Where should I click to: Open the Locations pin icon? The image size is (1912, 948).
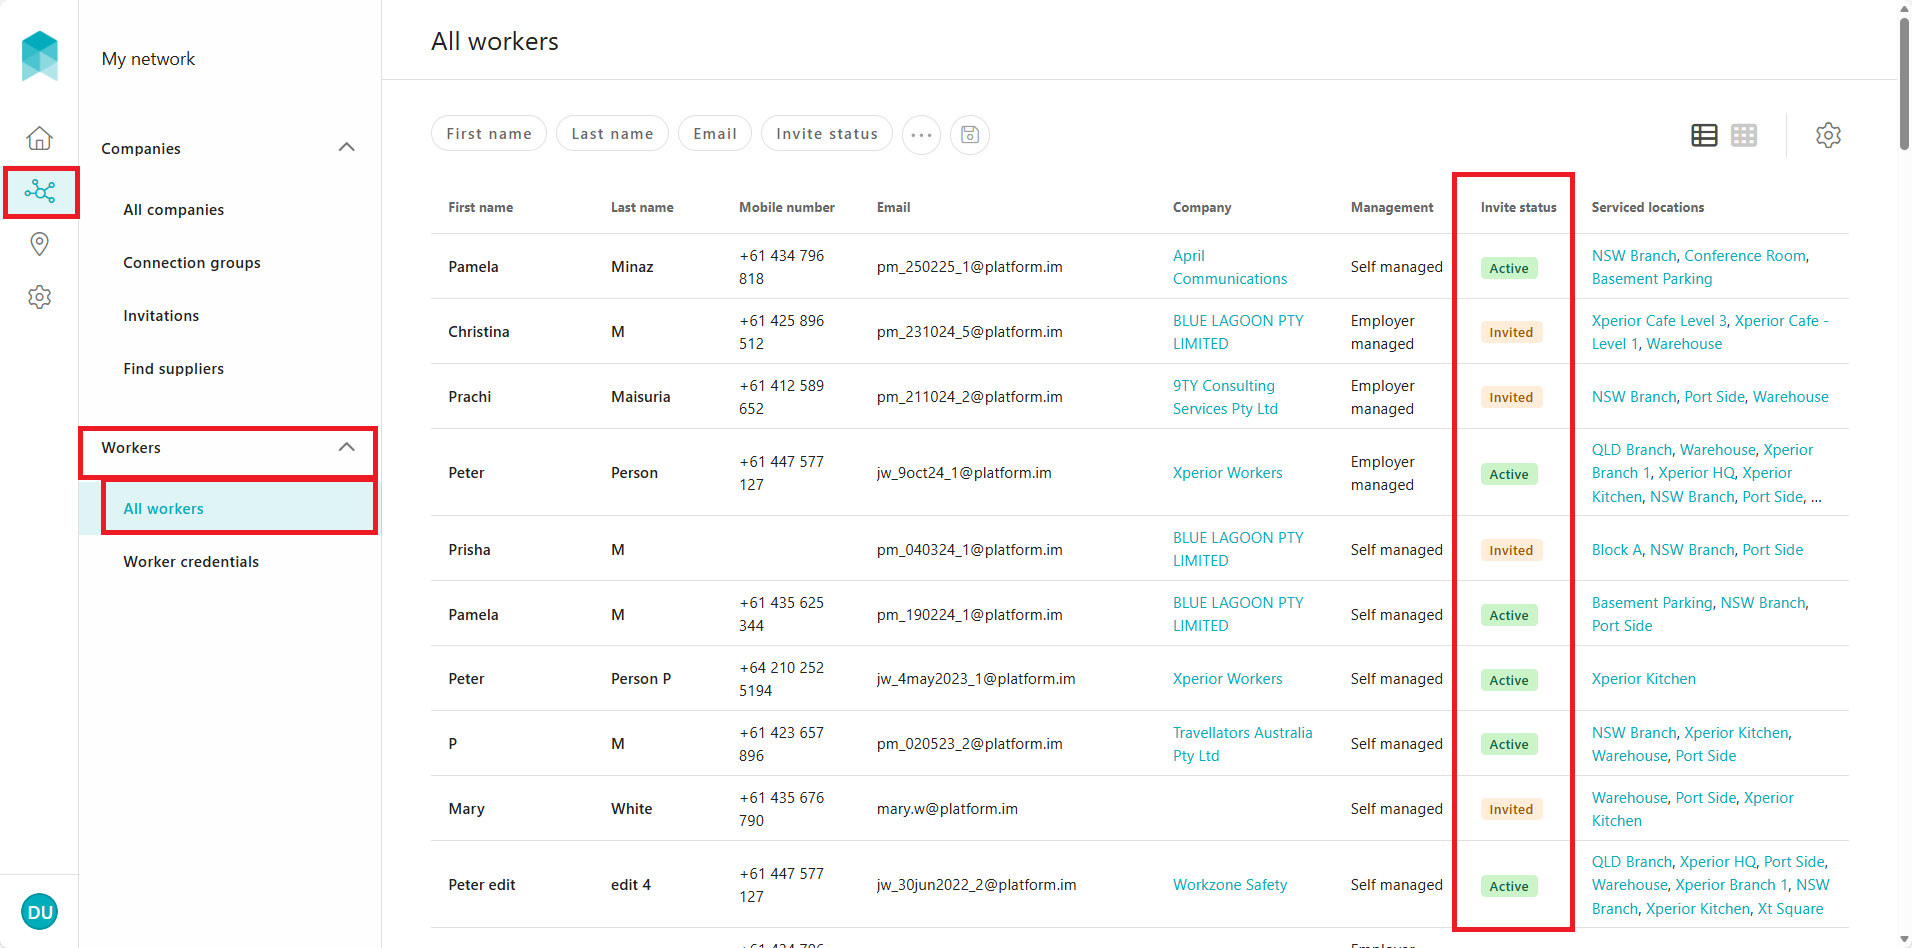39,244
